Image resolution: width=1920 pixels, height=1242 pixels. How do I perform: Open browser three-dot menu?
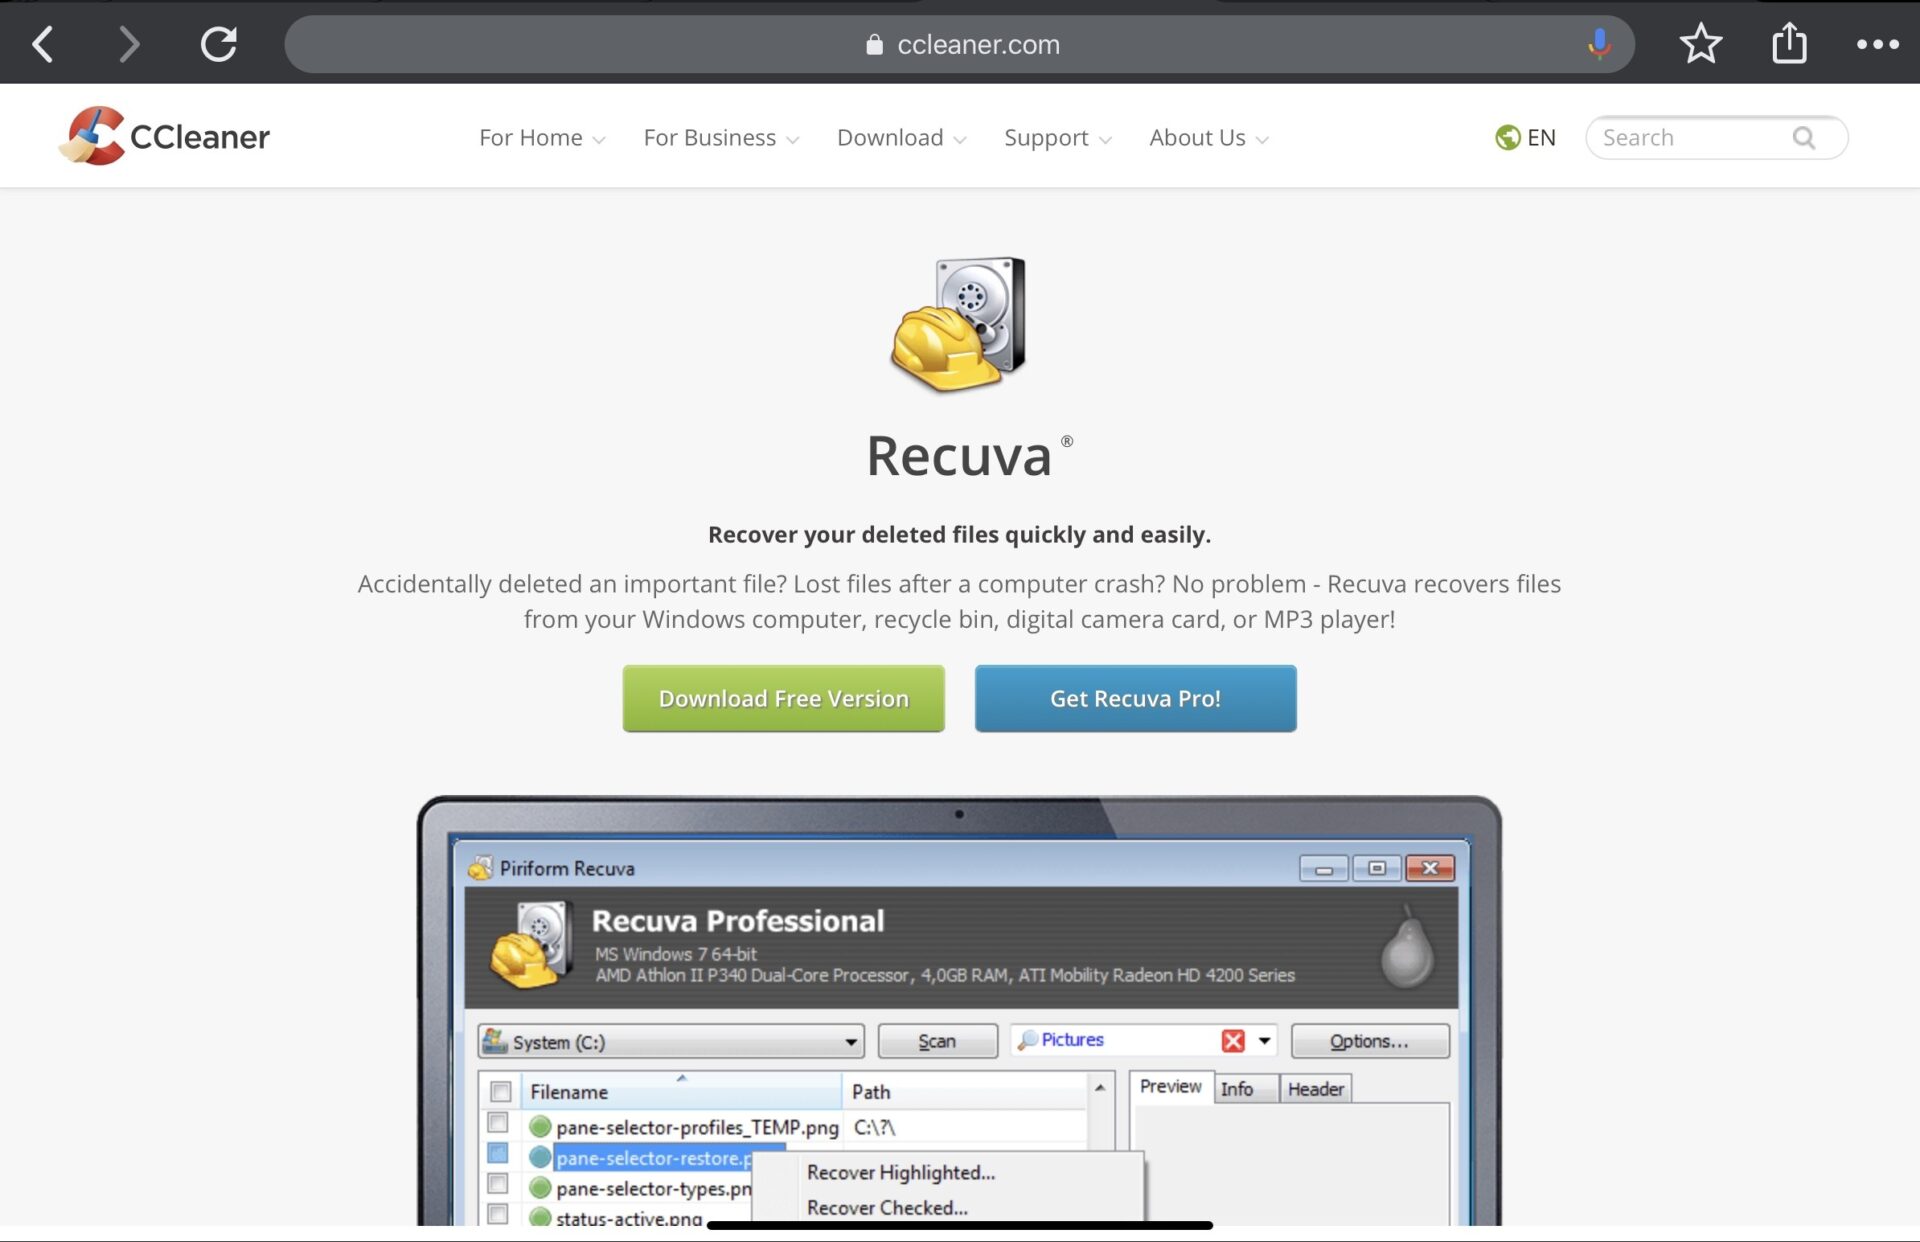[1877, 44]
